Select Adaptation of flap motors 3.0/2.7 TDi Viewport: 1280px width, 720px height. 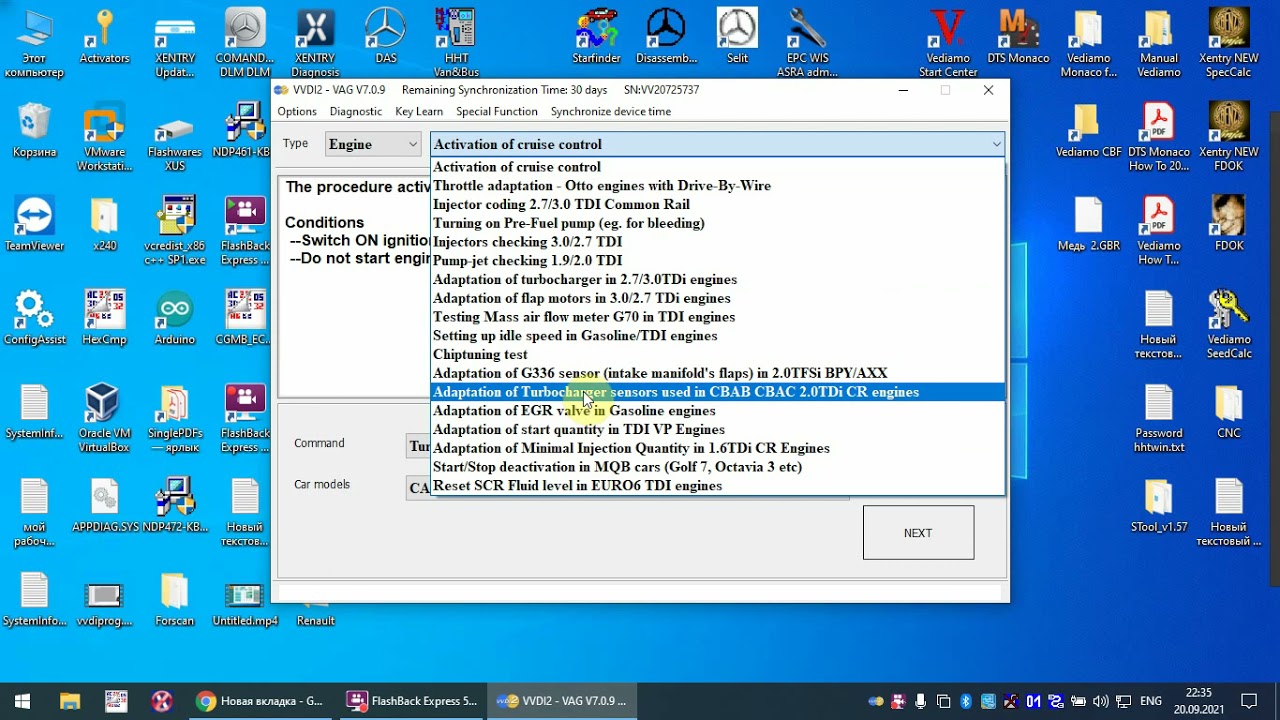coord(717,298)
